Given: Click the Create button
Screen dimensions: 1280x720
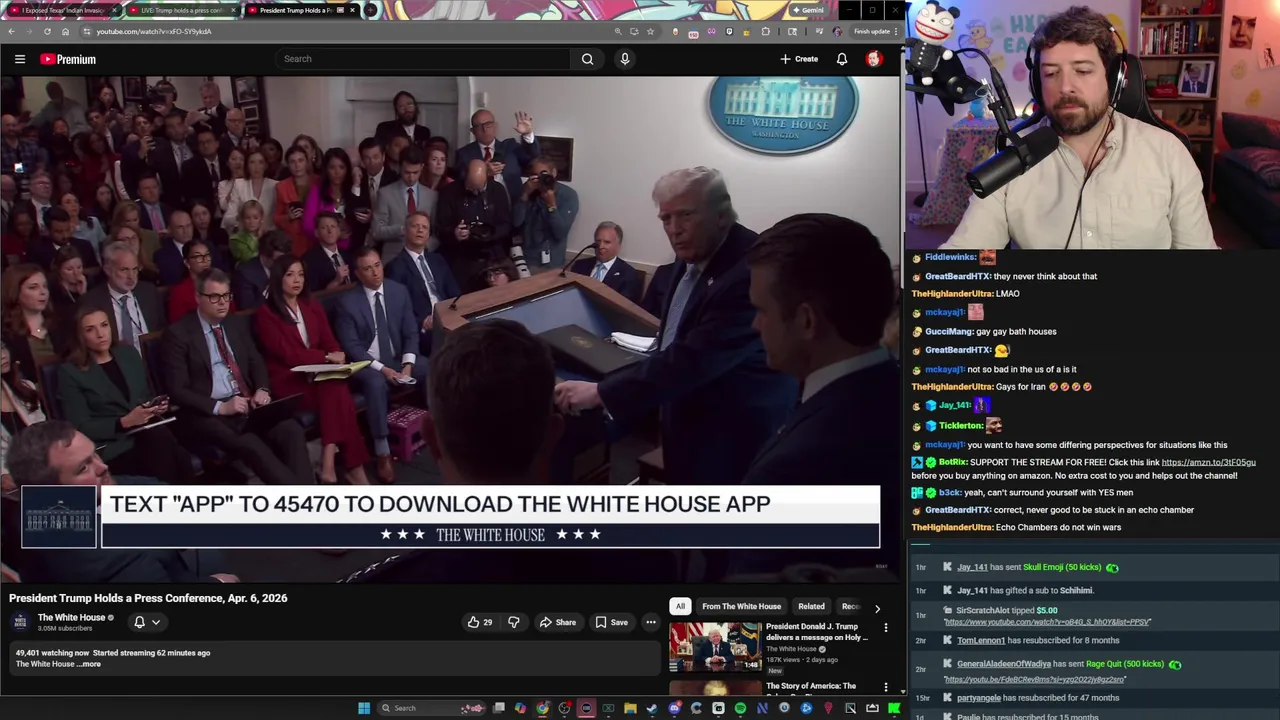Looking at the screenshot, I should click(x=799, y=59).
